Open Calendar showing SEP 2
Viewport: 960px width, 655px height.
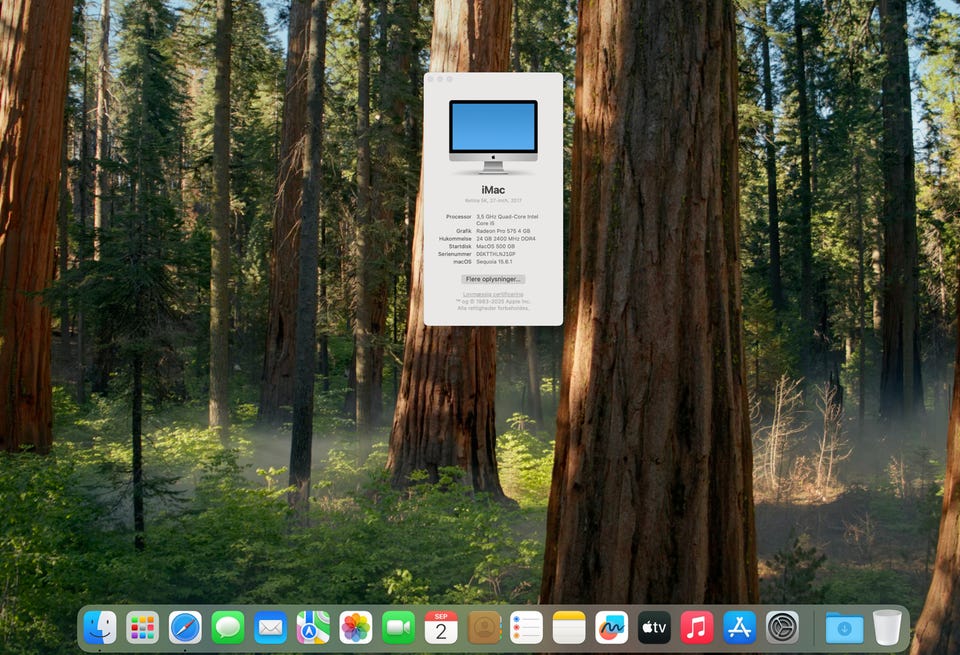click(441, 627)
